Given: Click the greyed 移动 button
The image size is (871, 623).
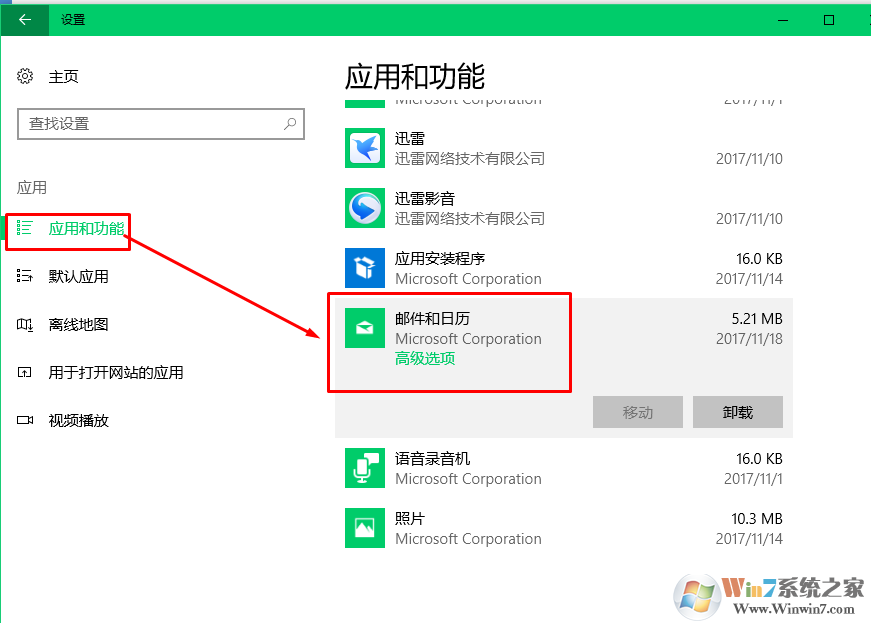Looking at the screenshot, I should 638,412.
